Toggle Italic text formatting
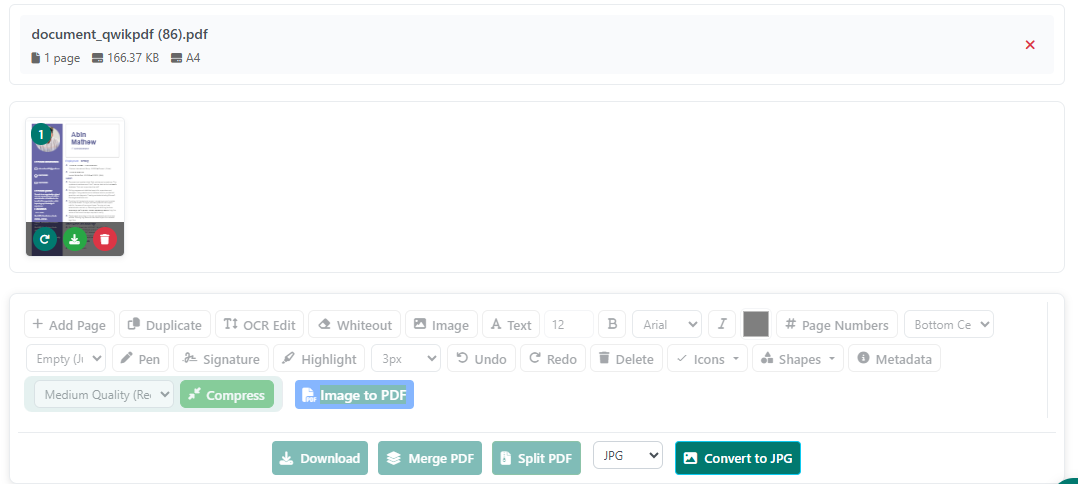Screen dimensions: 1078x484 (x=721, y=325)
